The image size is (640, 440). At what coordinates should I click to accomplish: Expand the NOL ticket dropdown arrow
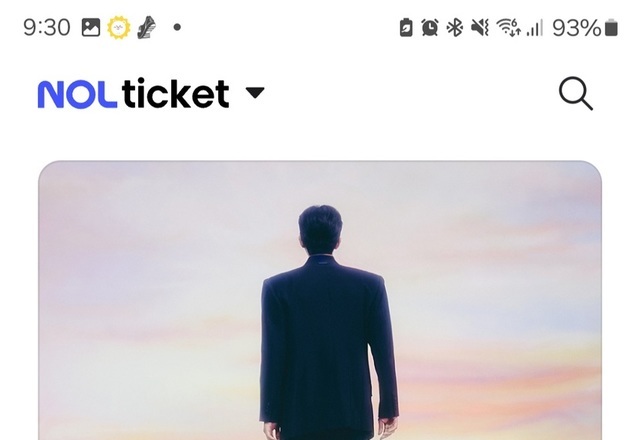[x=255, y=93]
